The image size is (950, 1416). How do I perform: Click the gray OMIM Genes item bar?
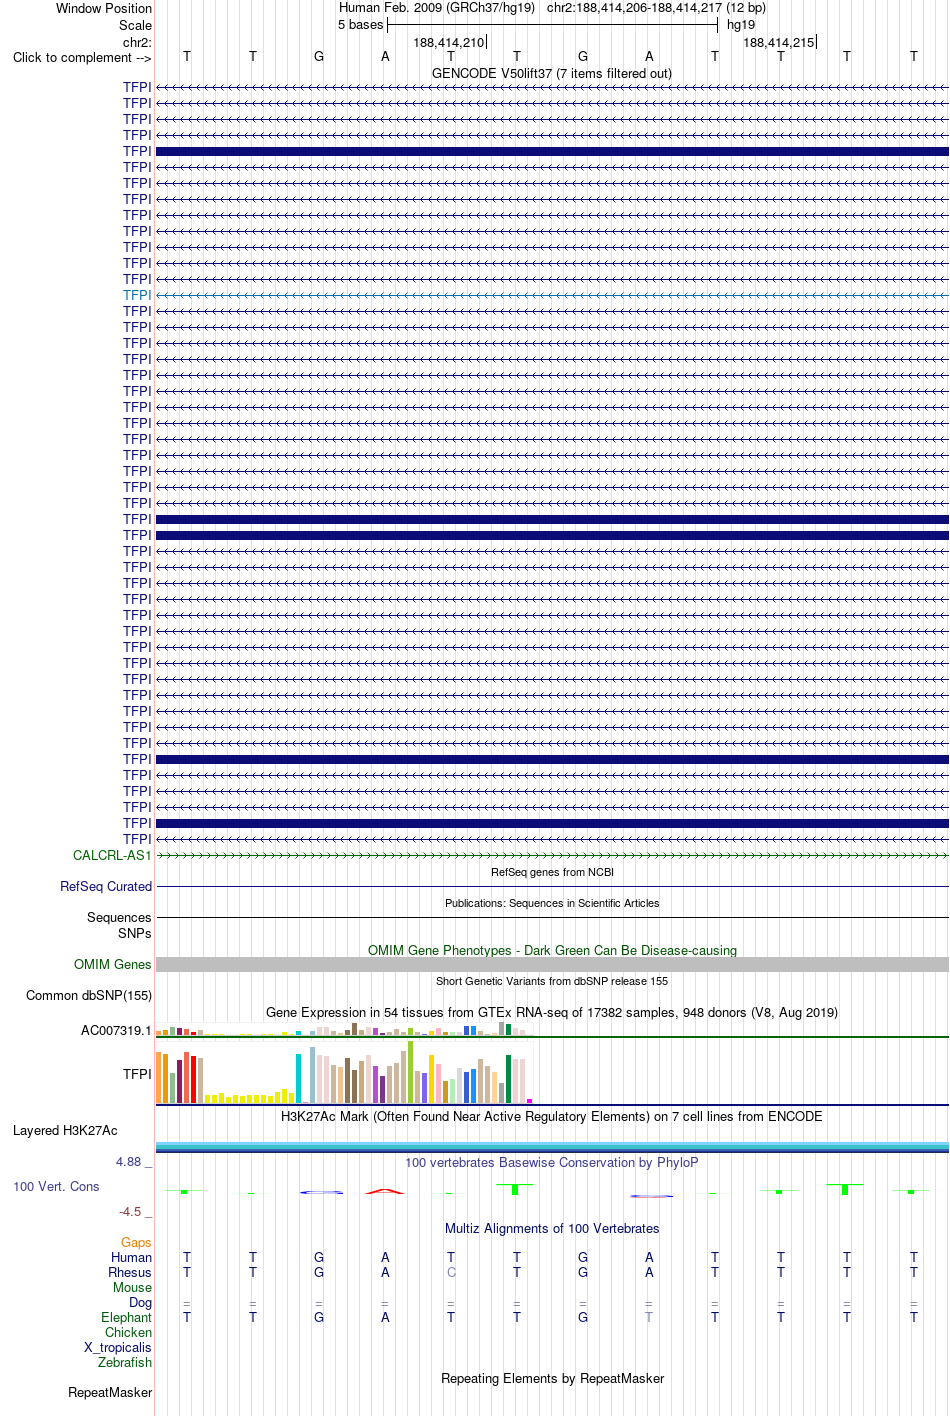[552, 964]
